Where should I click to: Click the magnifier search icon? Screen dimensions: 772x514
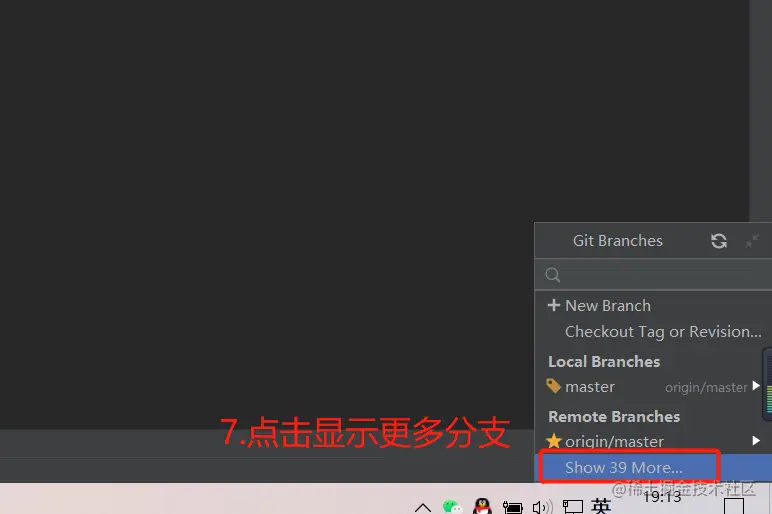coord(552,275)
